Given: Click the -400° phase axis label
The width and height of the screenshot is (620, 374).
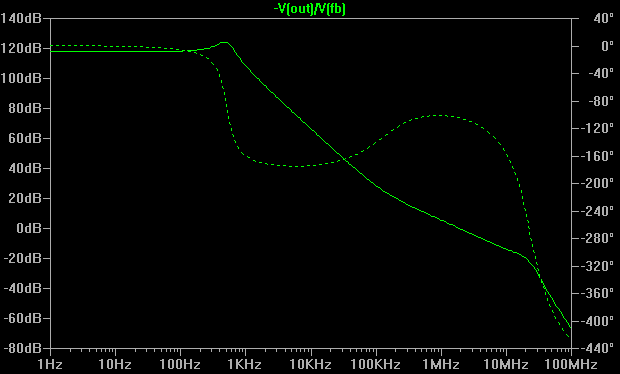Looking at the screenshot, I should click(x=596, y=321).
